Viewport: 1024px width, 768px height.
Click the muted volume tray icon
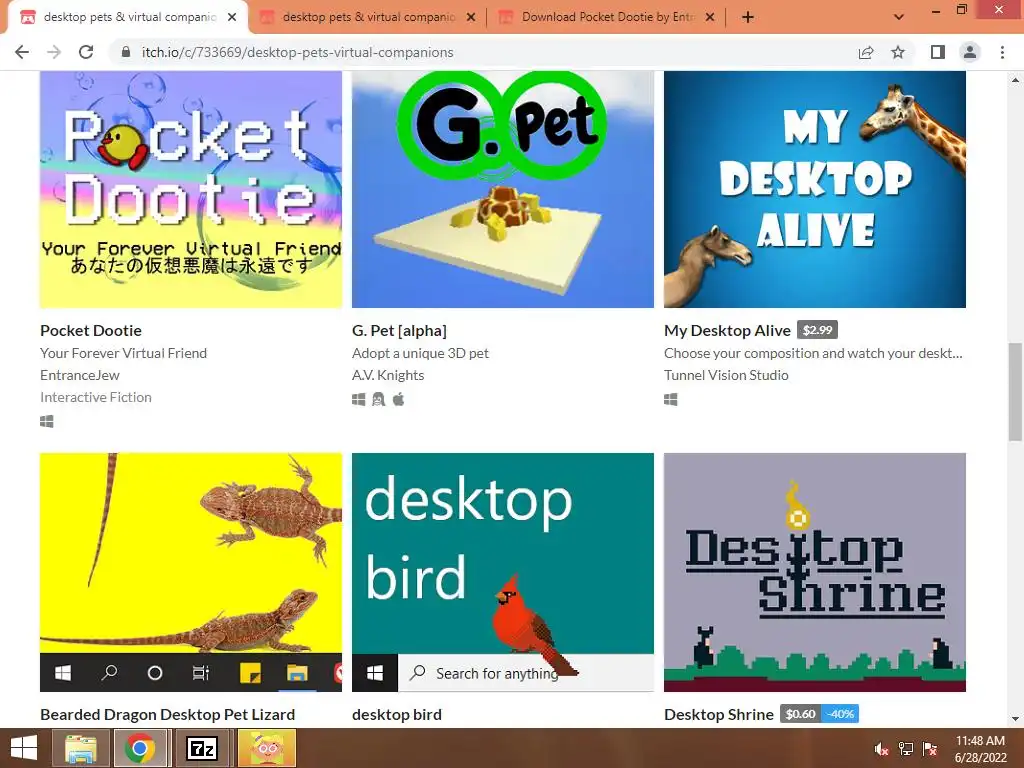coord(881,749)
